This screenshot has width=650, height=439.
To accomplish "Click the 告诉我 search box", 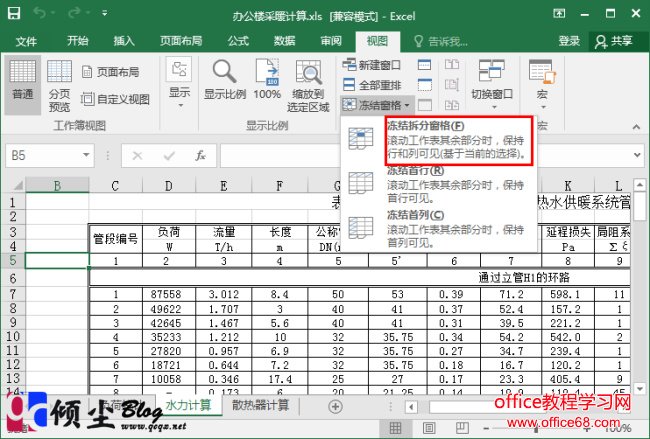I will [441, 41].
